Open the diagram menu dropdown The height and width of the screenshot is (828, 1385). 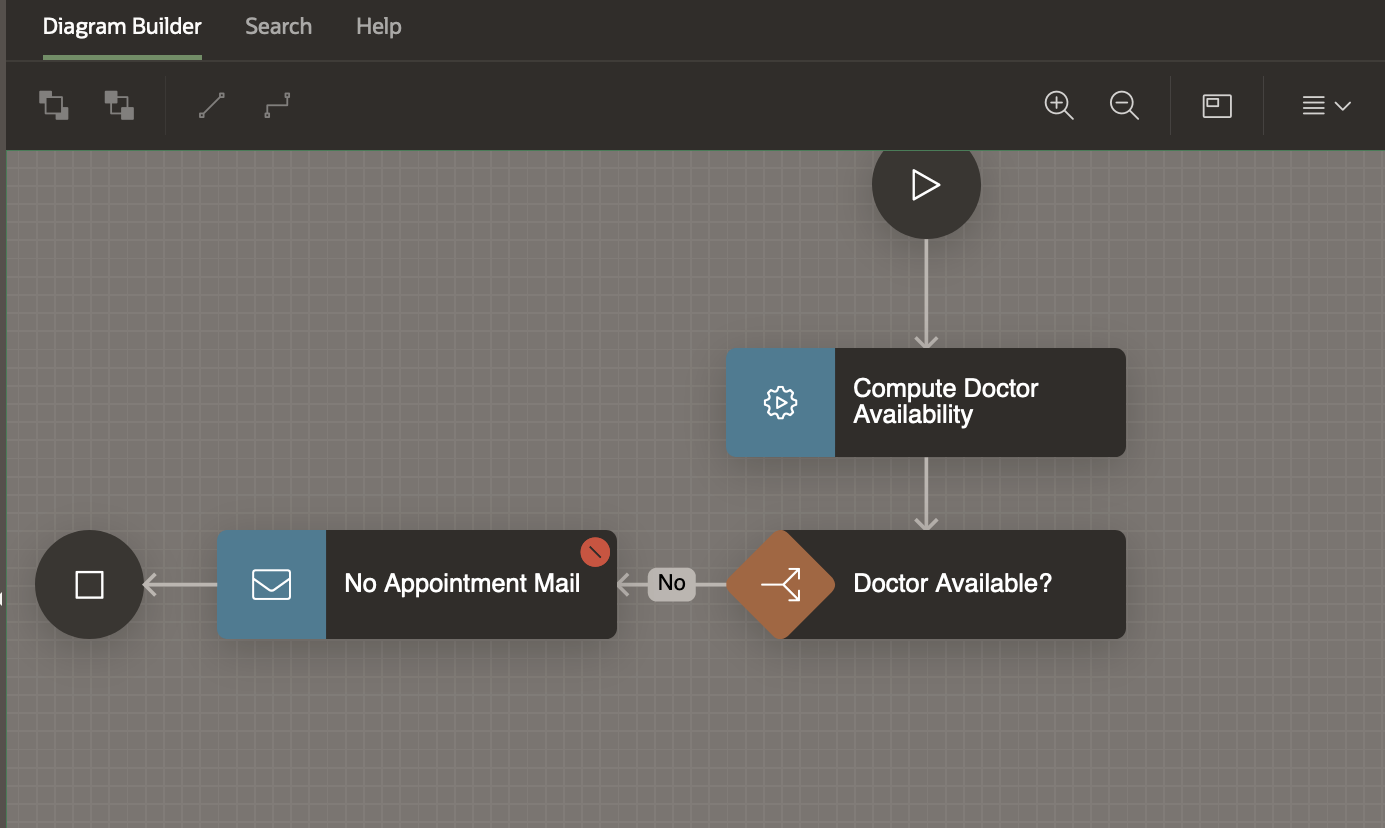pos(1326,105)
